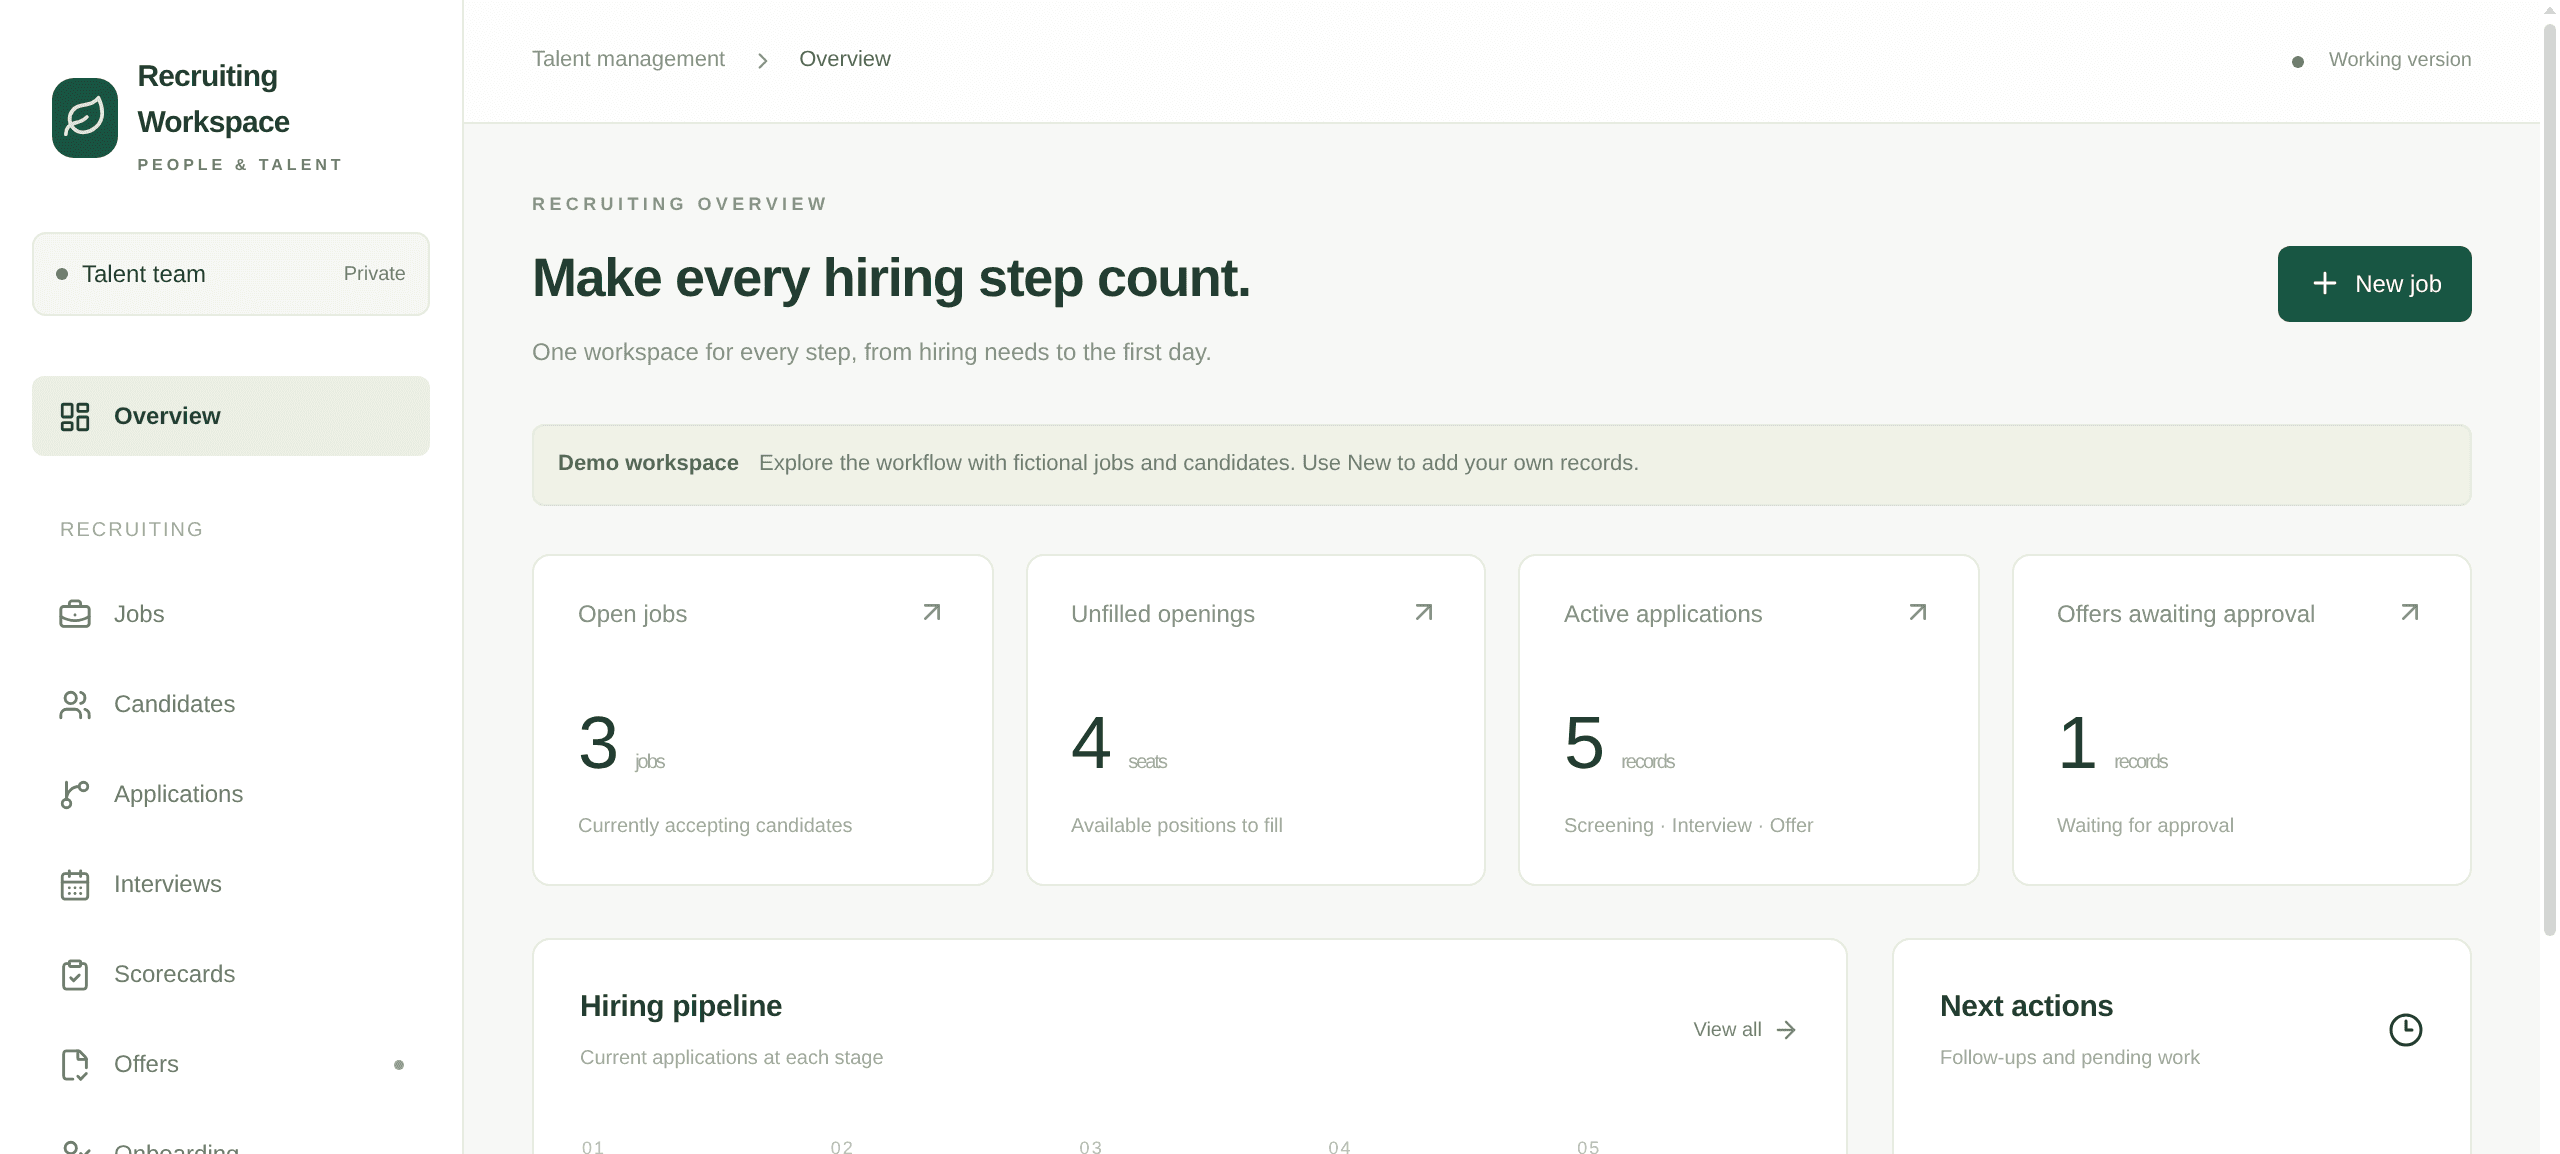Open the Open jobs stat card
This screenshot has width=2560, height=1154.
[763, 720]
